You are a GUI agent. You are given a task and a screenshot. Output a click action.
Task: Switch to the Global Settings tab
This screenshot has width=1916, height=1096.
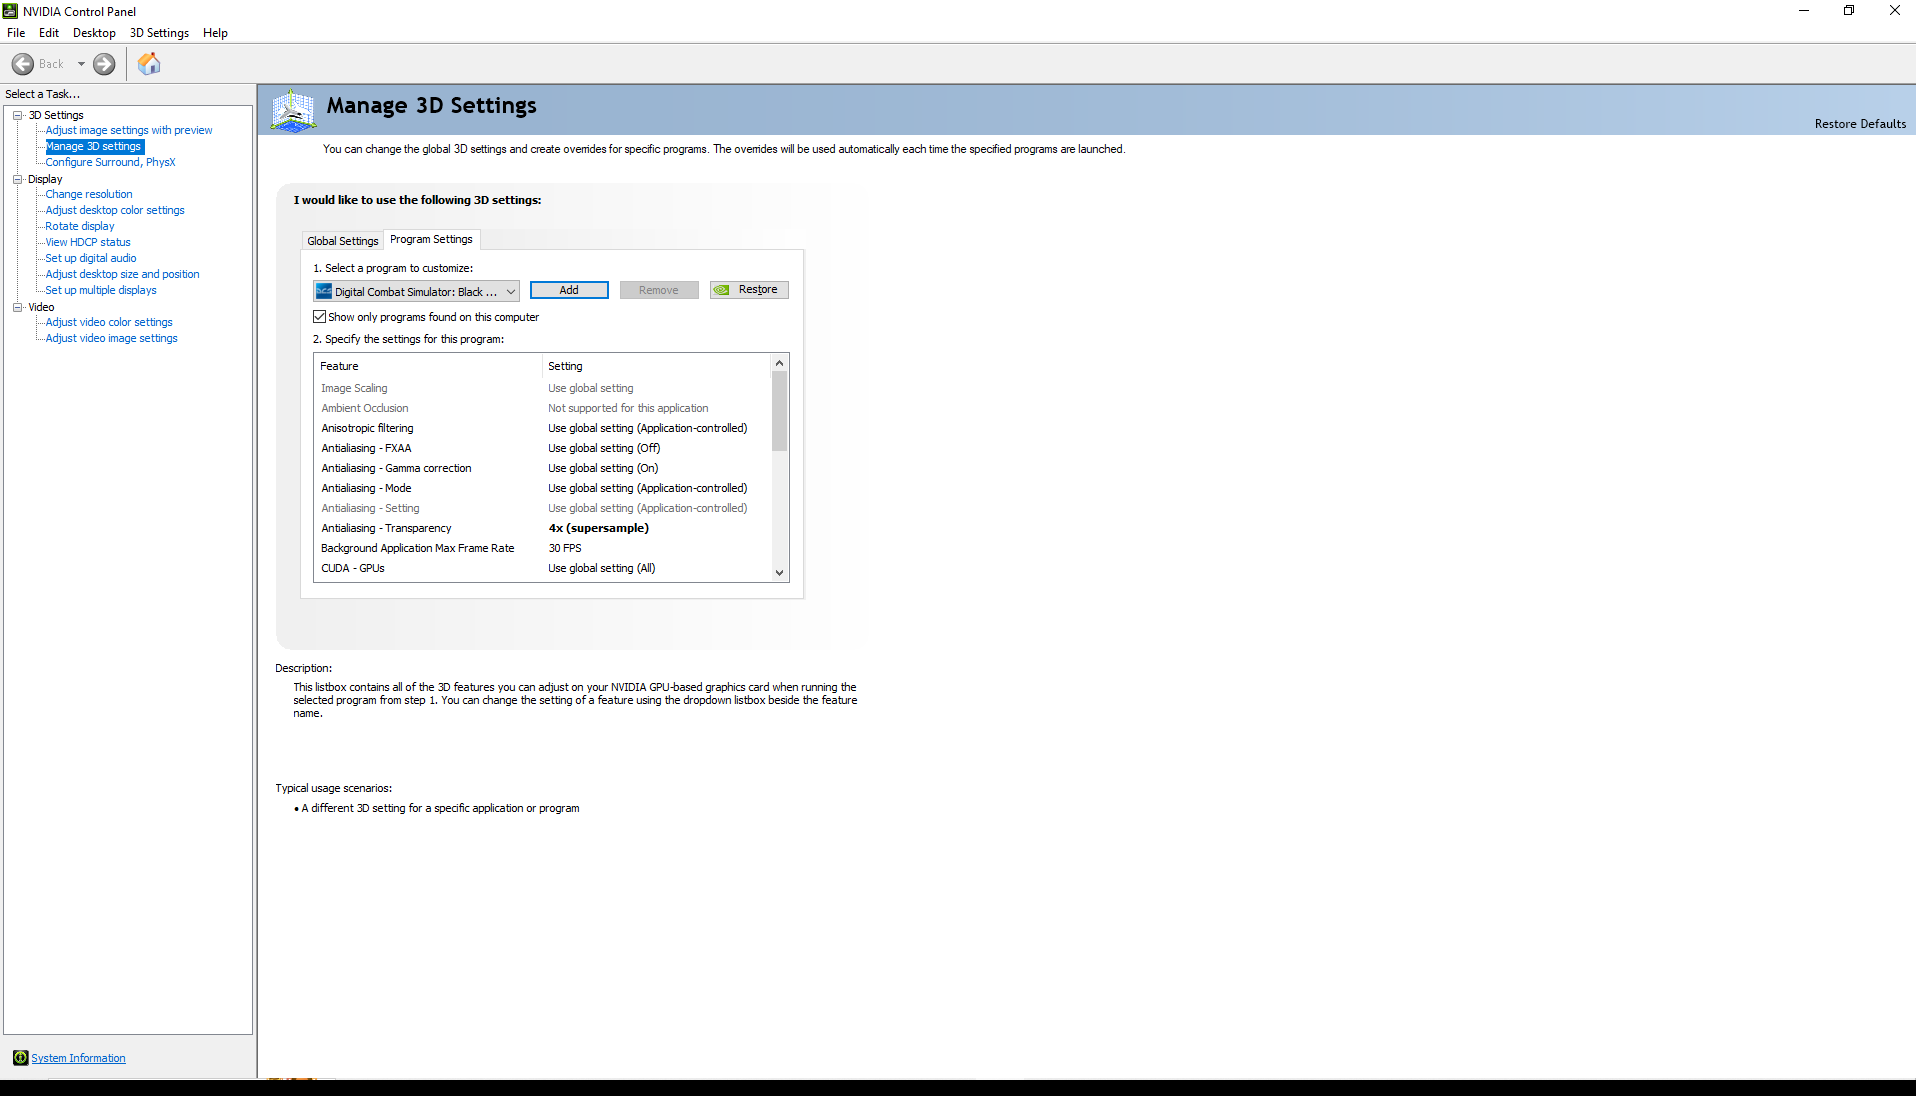tap(343, 241)
